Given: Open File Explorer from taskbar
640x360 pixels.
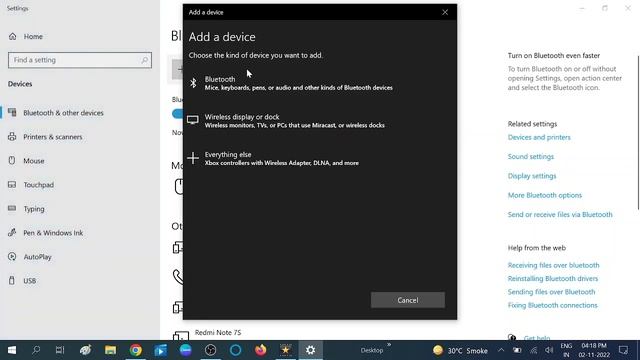Looking at the screenshot, I should (x=110, y=350).
